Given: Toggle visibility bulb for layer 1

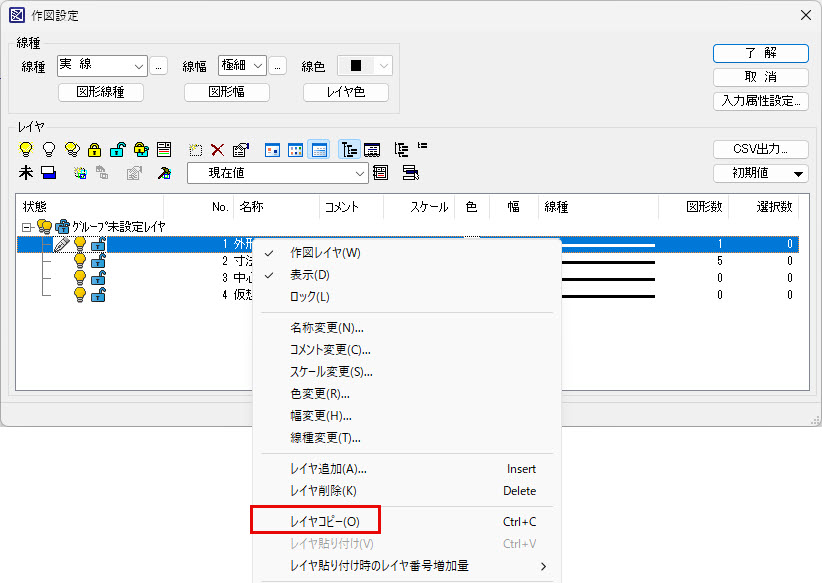Looking at the screenshot, I should (80, 244).
